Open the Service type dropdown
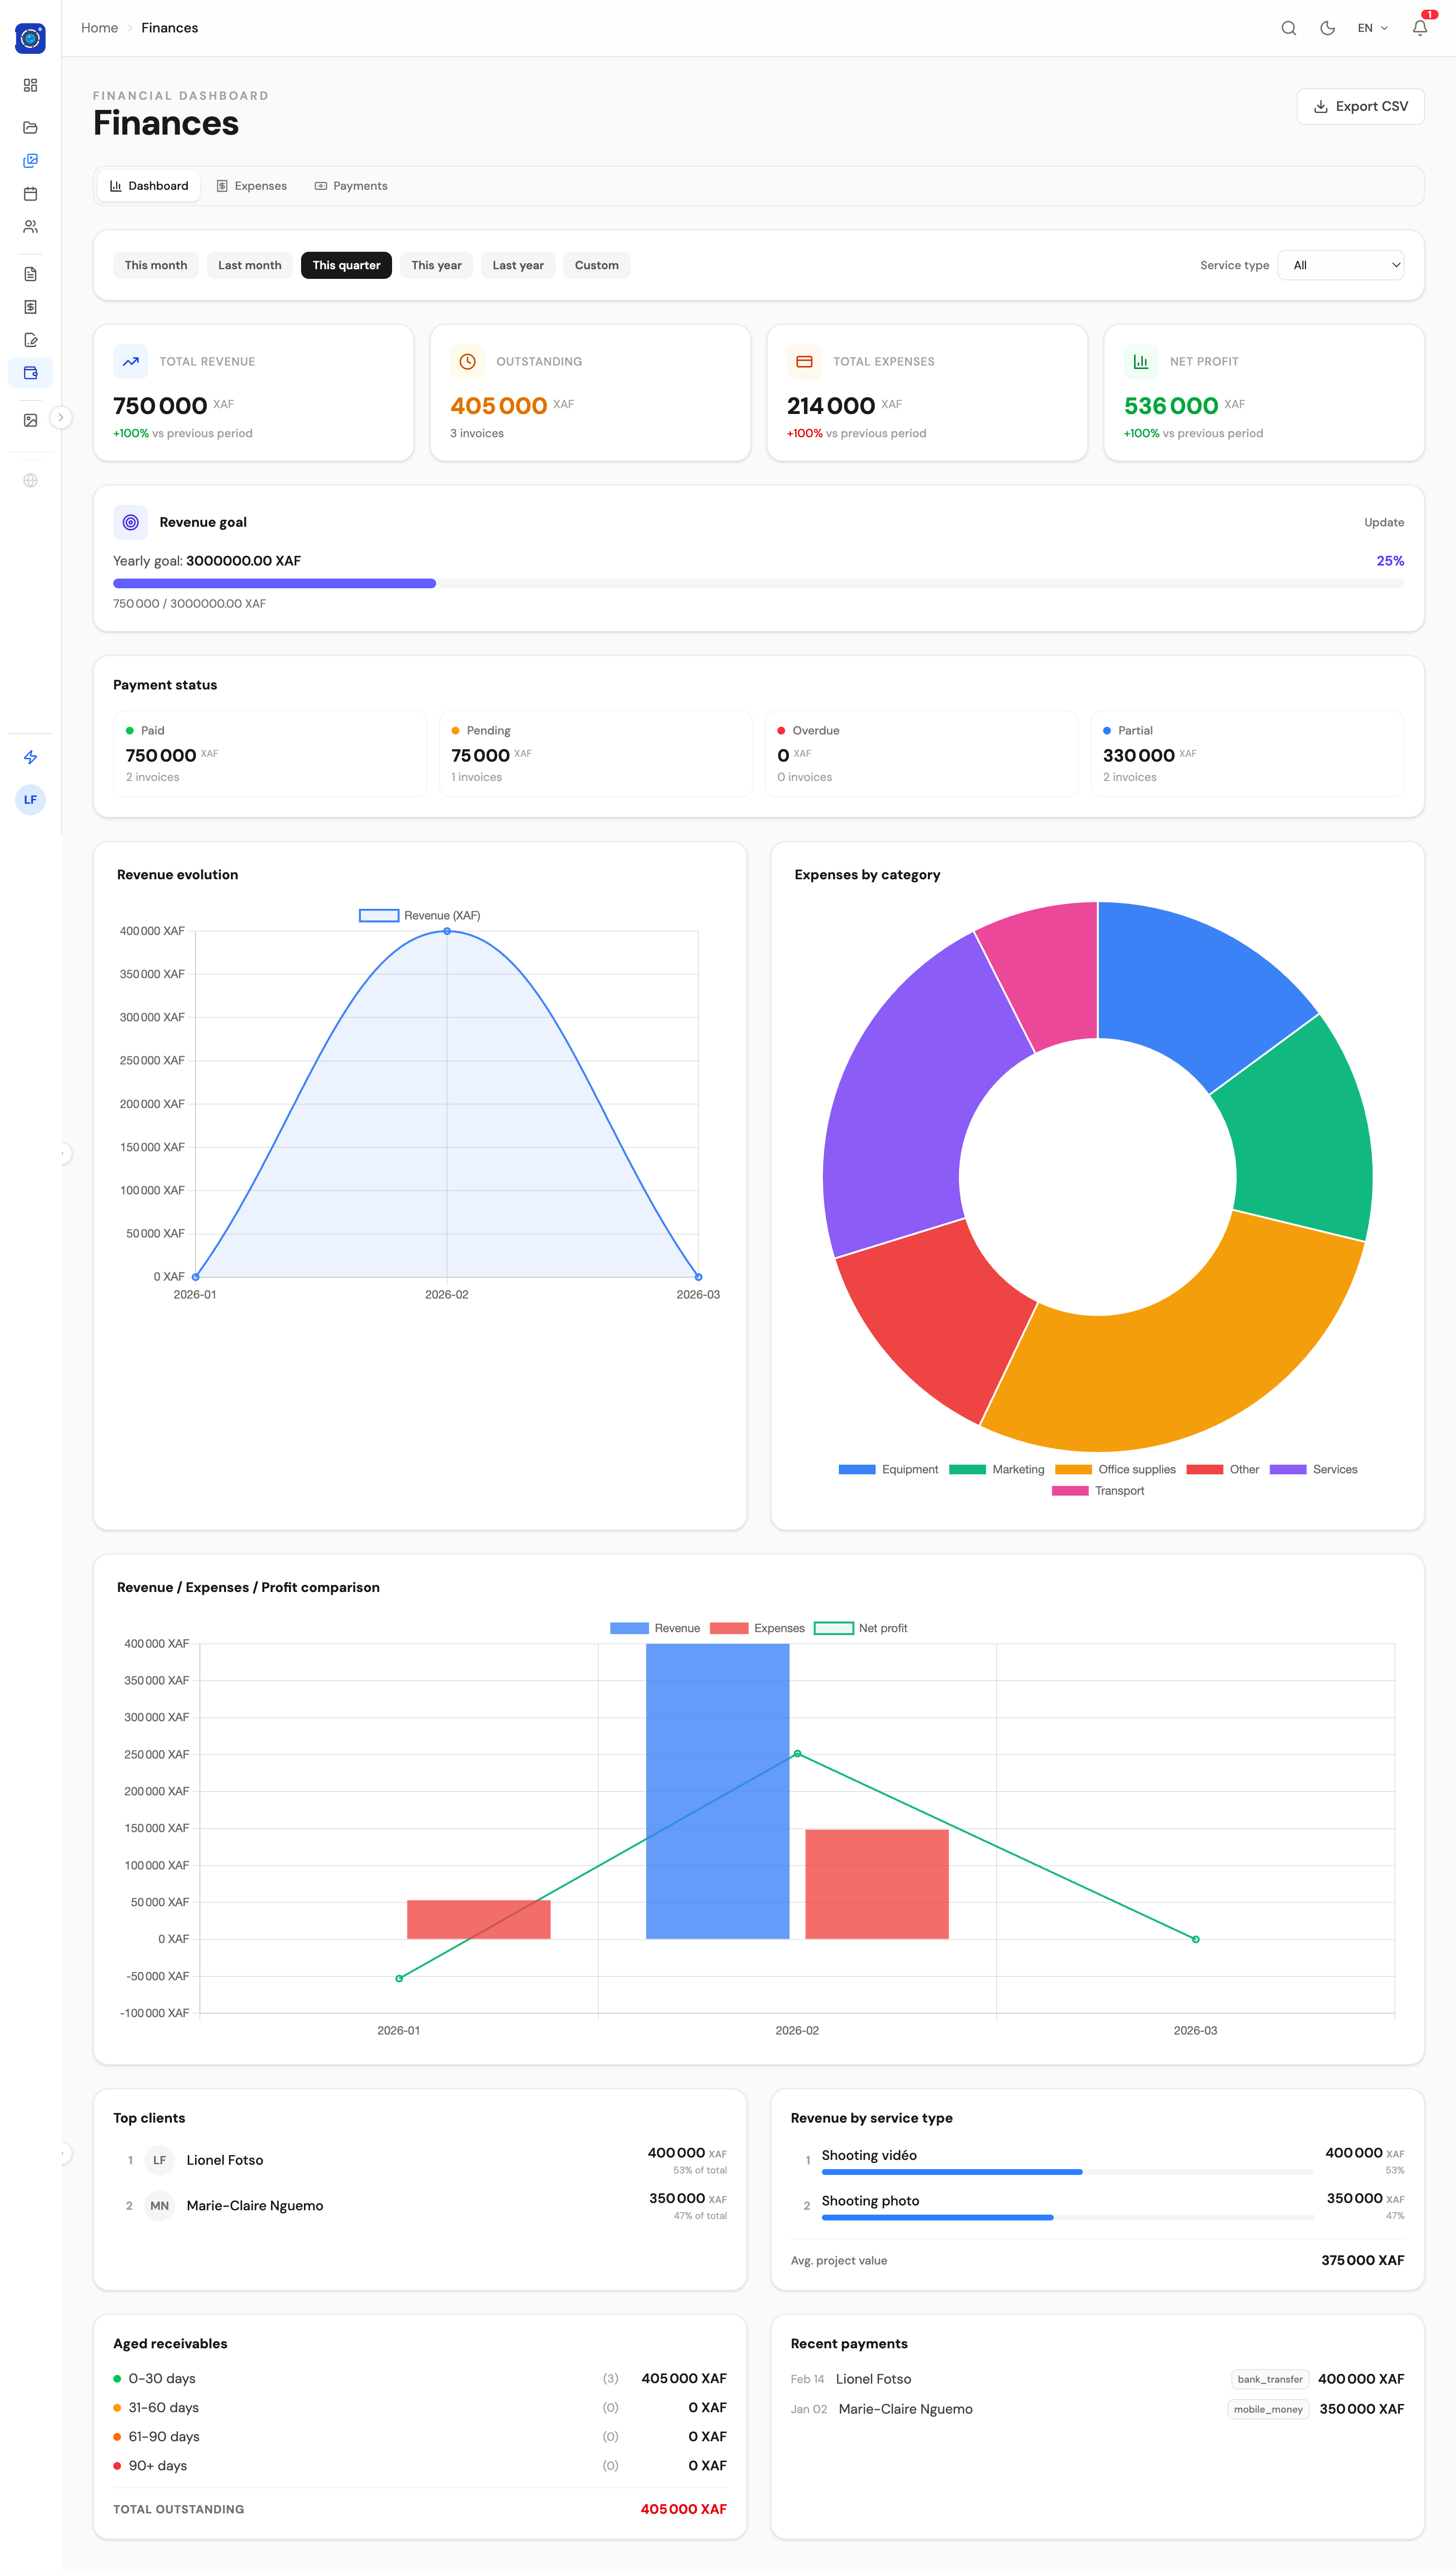The width and height of the screenshot is (1456, 2571). [1340, 265]
